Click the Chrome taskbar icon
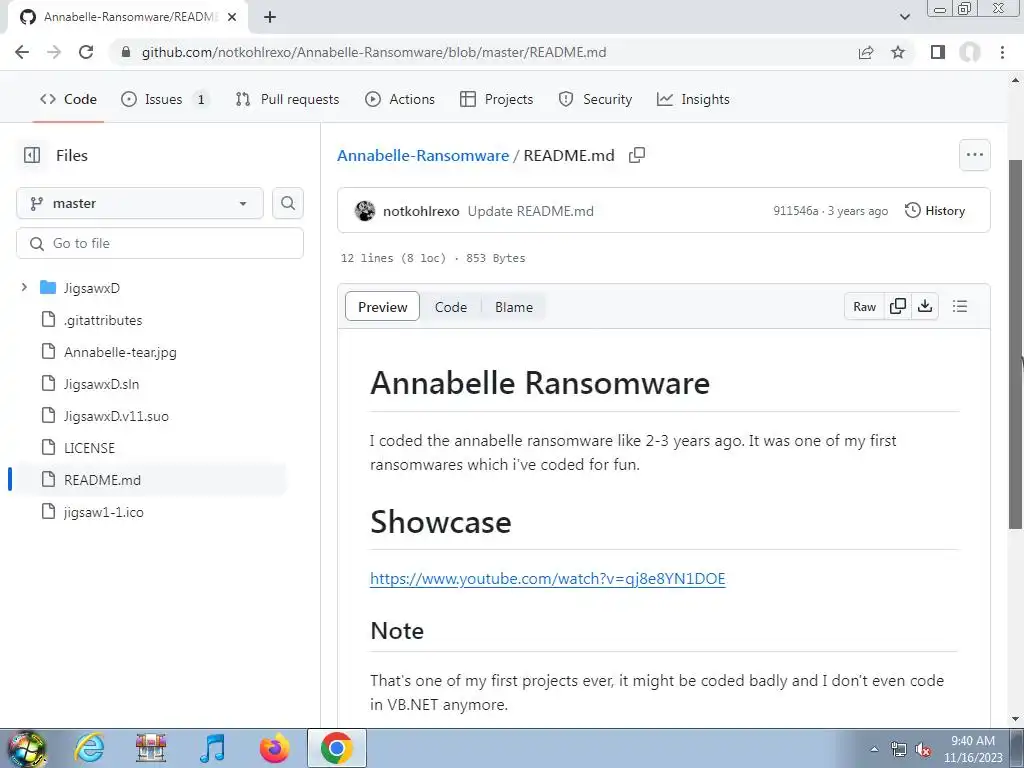Viewport: 1024px width, 768px height. tap(337, 748)
